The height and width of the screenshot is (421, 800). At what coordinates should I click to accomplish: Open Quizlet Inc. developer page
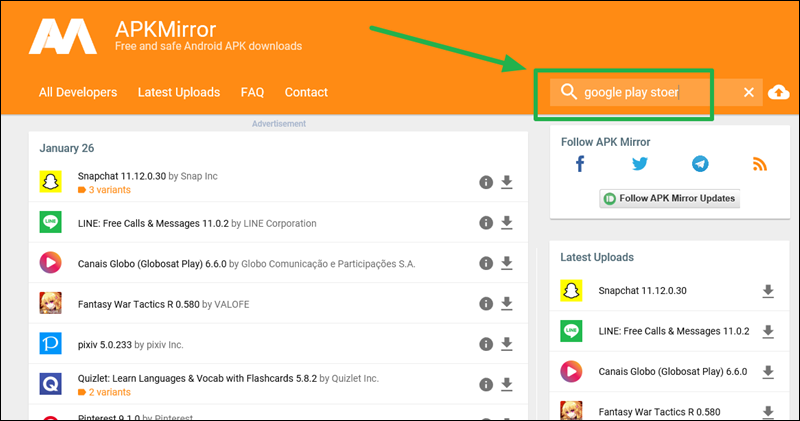(355, 379)
